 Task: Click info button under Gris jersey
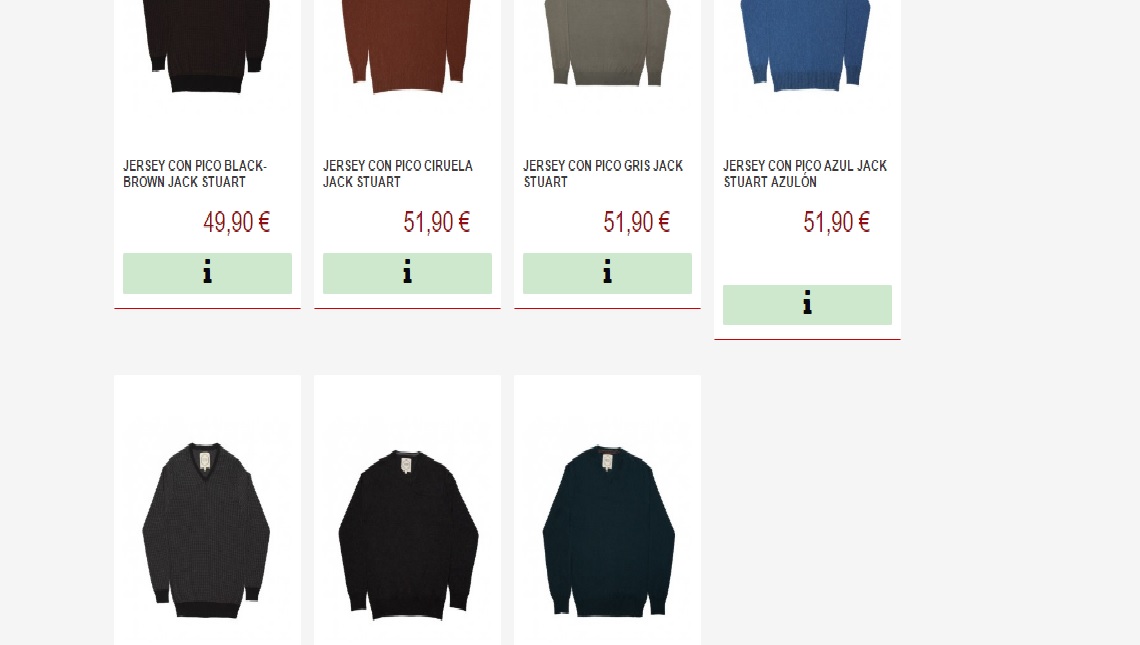point(607,273)
